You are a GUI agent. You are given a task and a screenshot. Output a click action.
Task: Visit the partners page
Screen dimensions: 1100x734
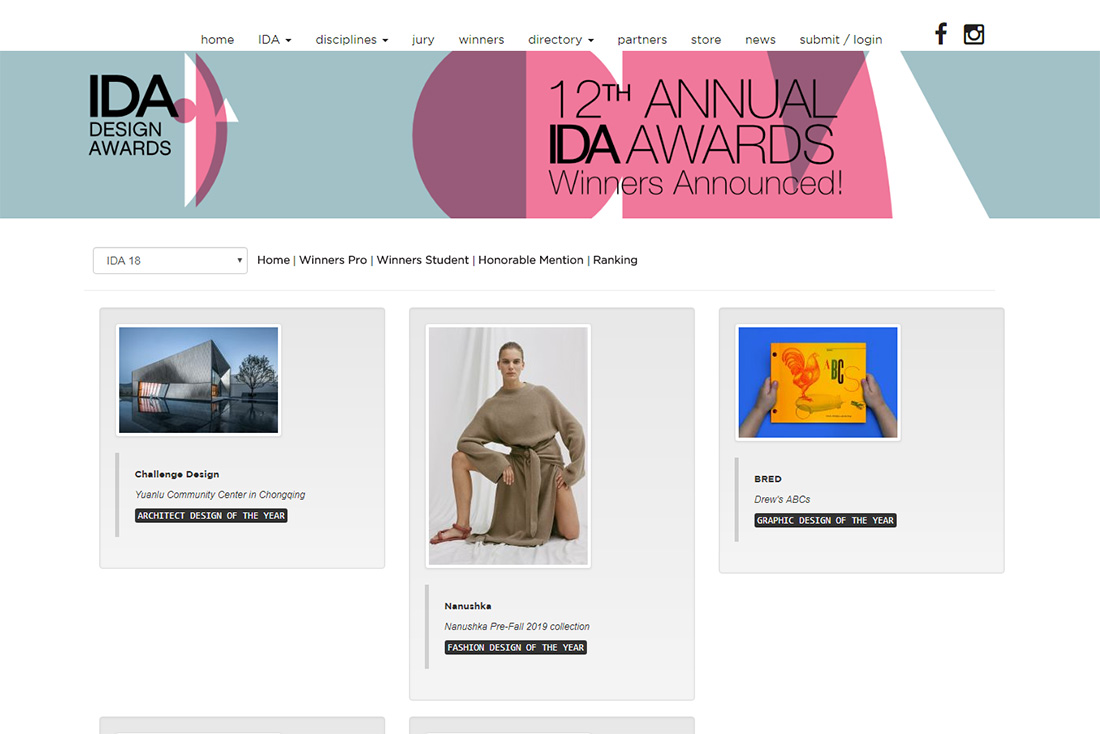pos(642,40)
